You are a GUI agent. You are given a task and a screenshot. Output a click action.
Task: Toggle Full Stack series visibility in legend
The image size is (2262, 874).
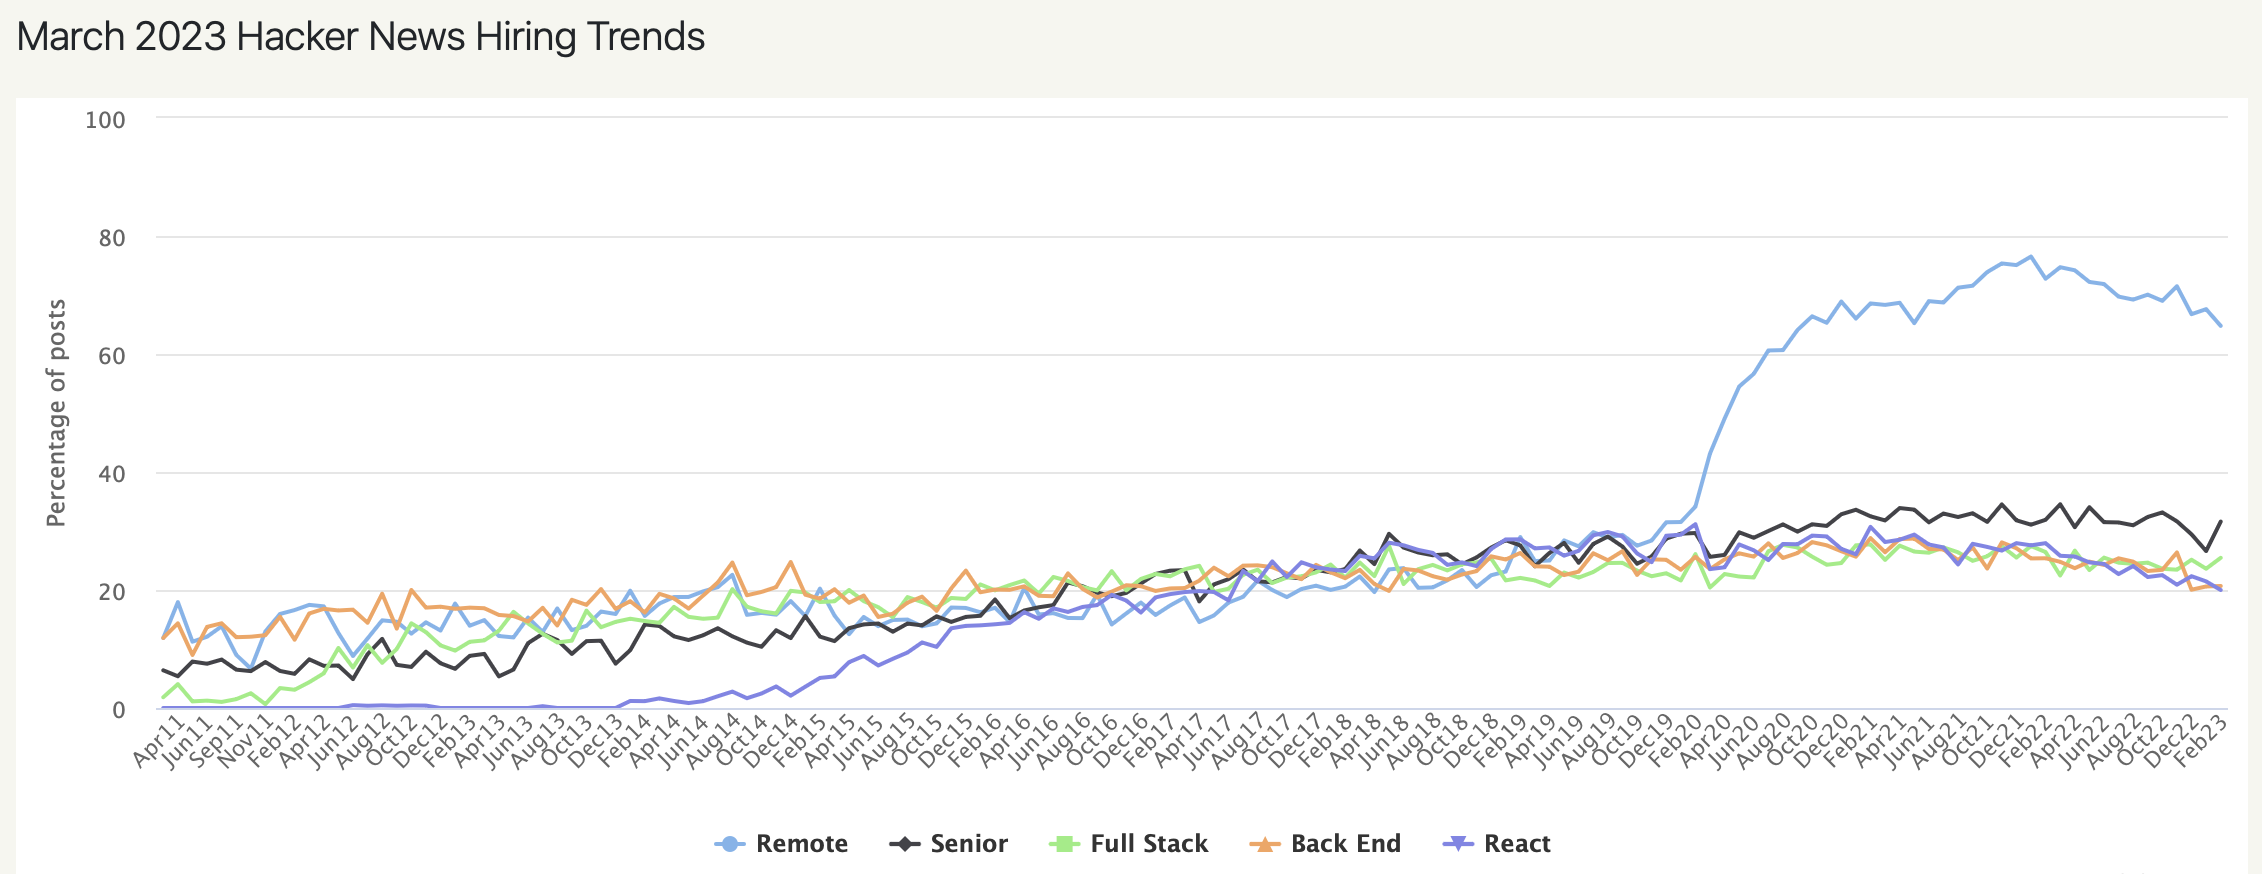tap(1149, 844)
